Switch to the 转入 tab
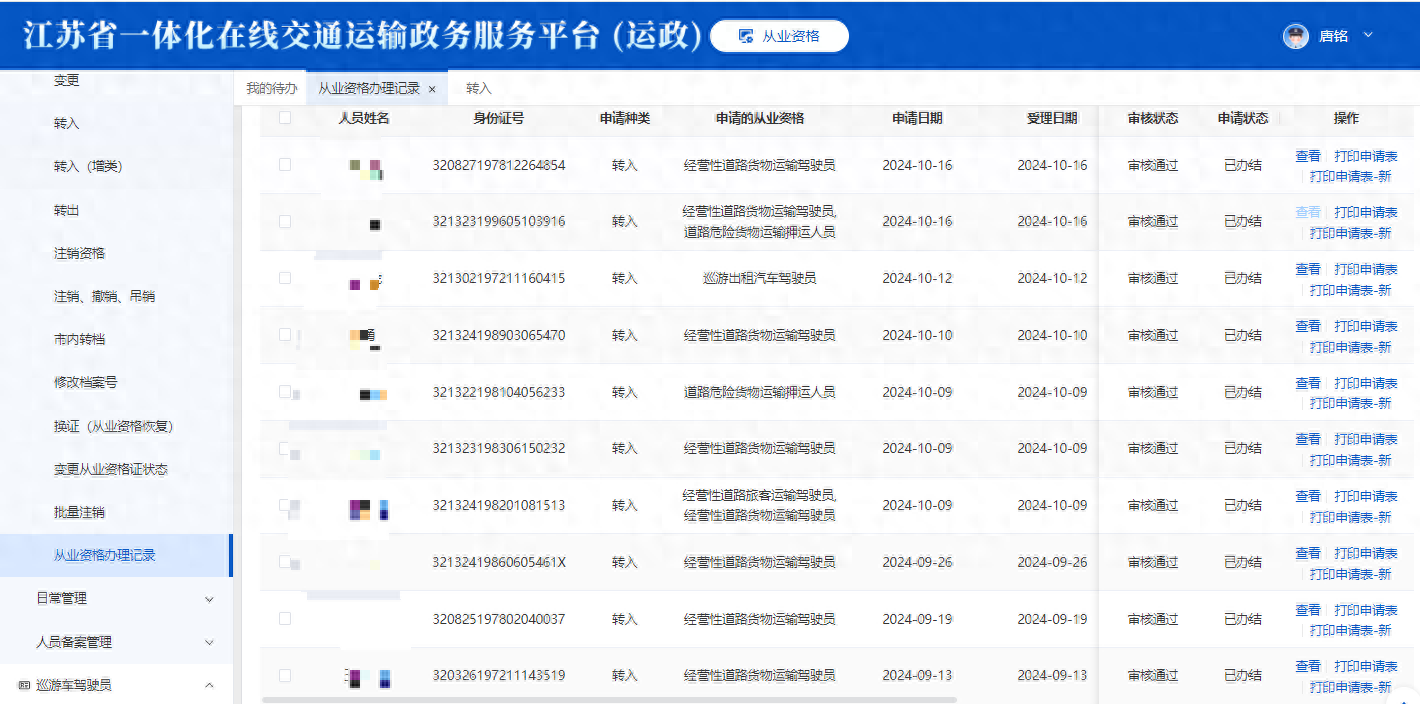Image resolution: width=1420 pixels, height=704 pixels. [x=479, y=88]
